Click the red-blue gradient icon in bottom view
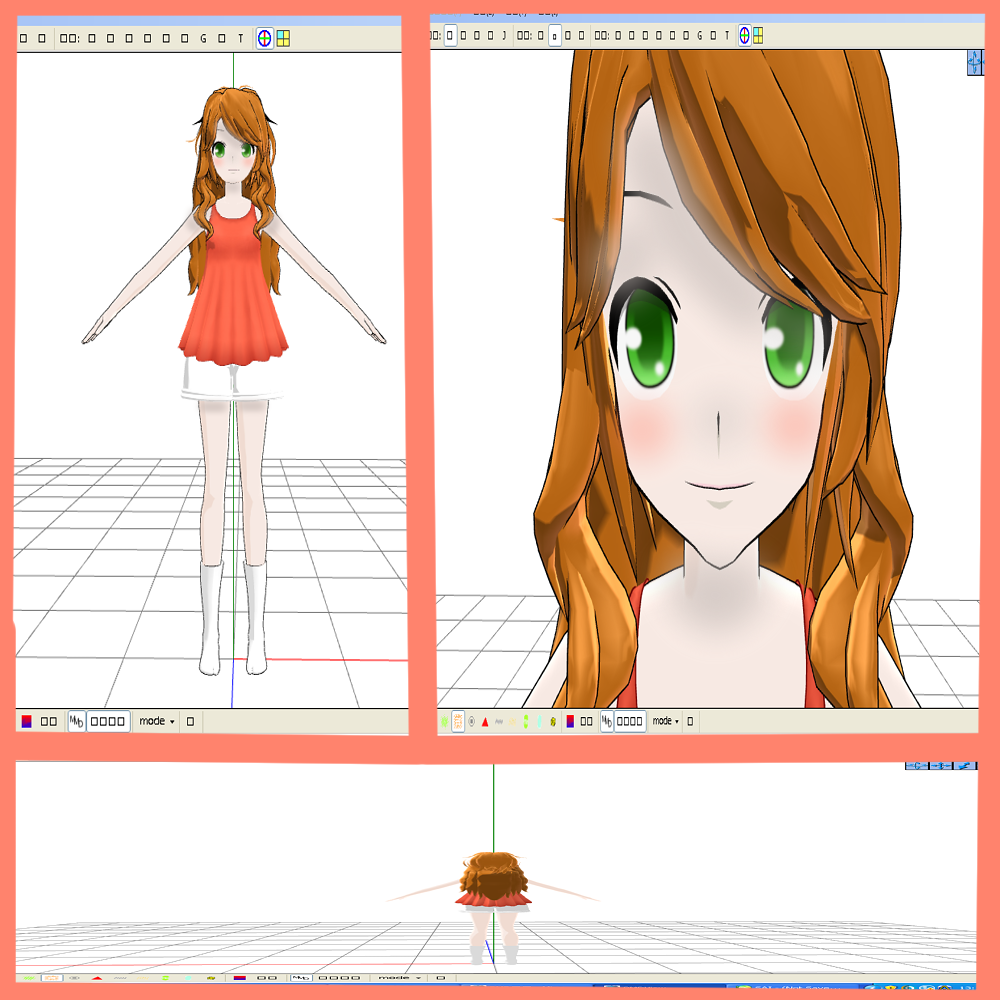Screen dimensions: 1000x1000 click(x=240, y=978)
